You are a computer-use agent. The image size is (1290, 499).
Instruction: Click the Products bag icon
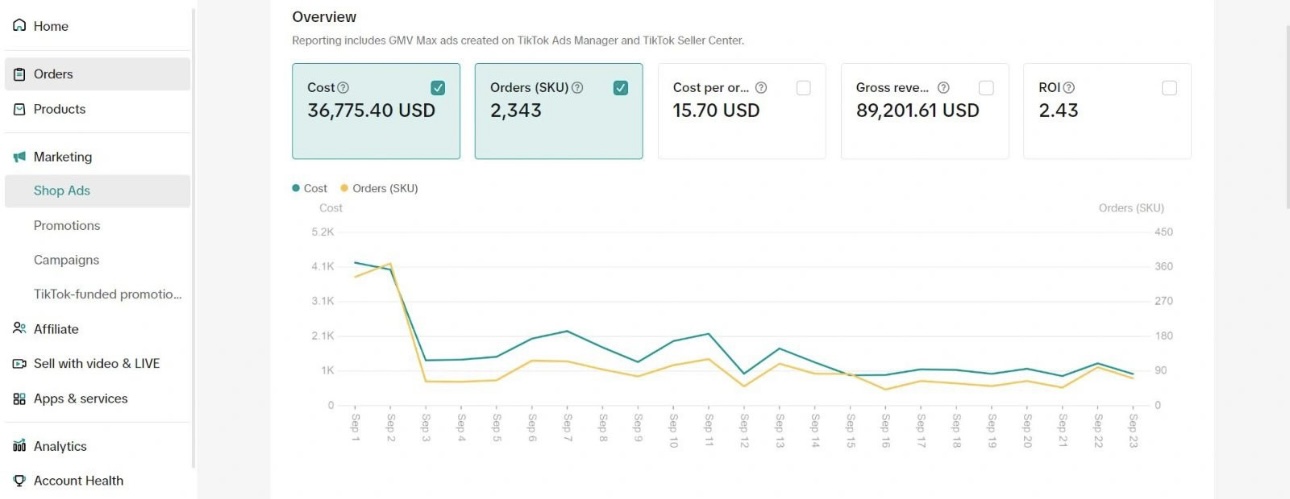[x=19, y=109]
